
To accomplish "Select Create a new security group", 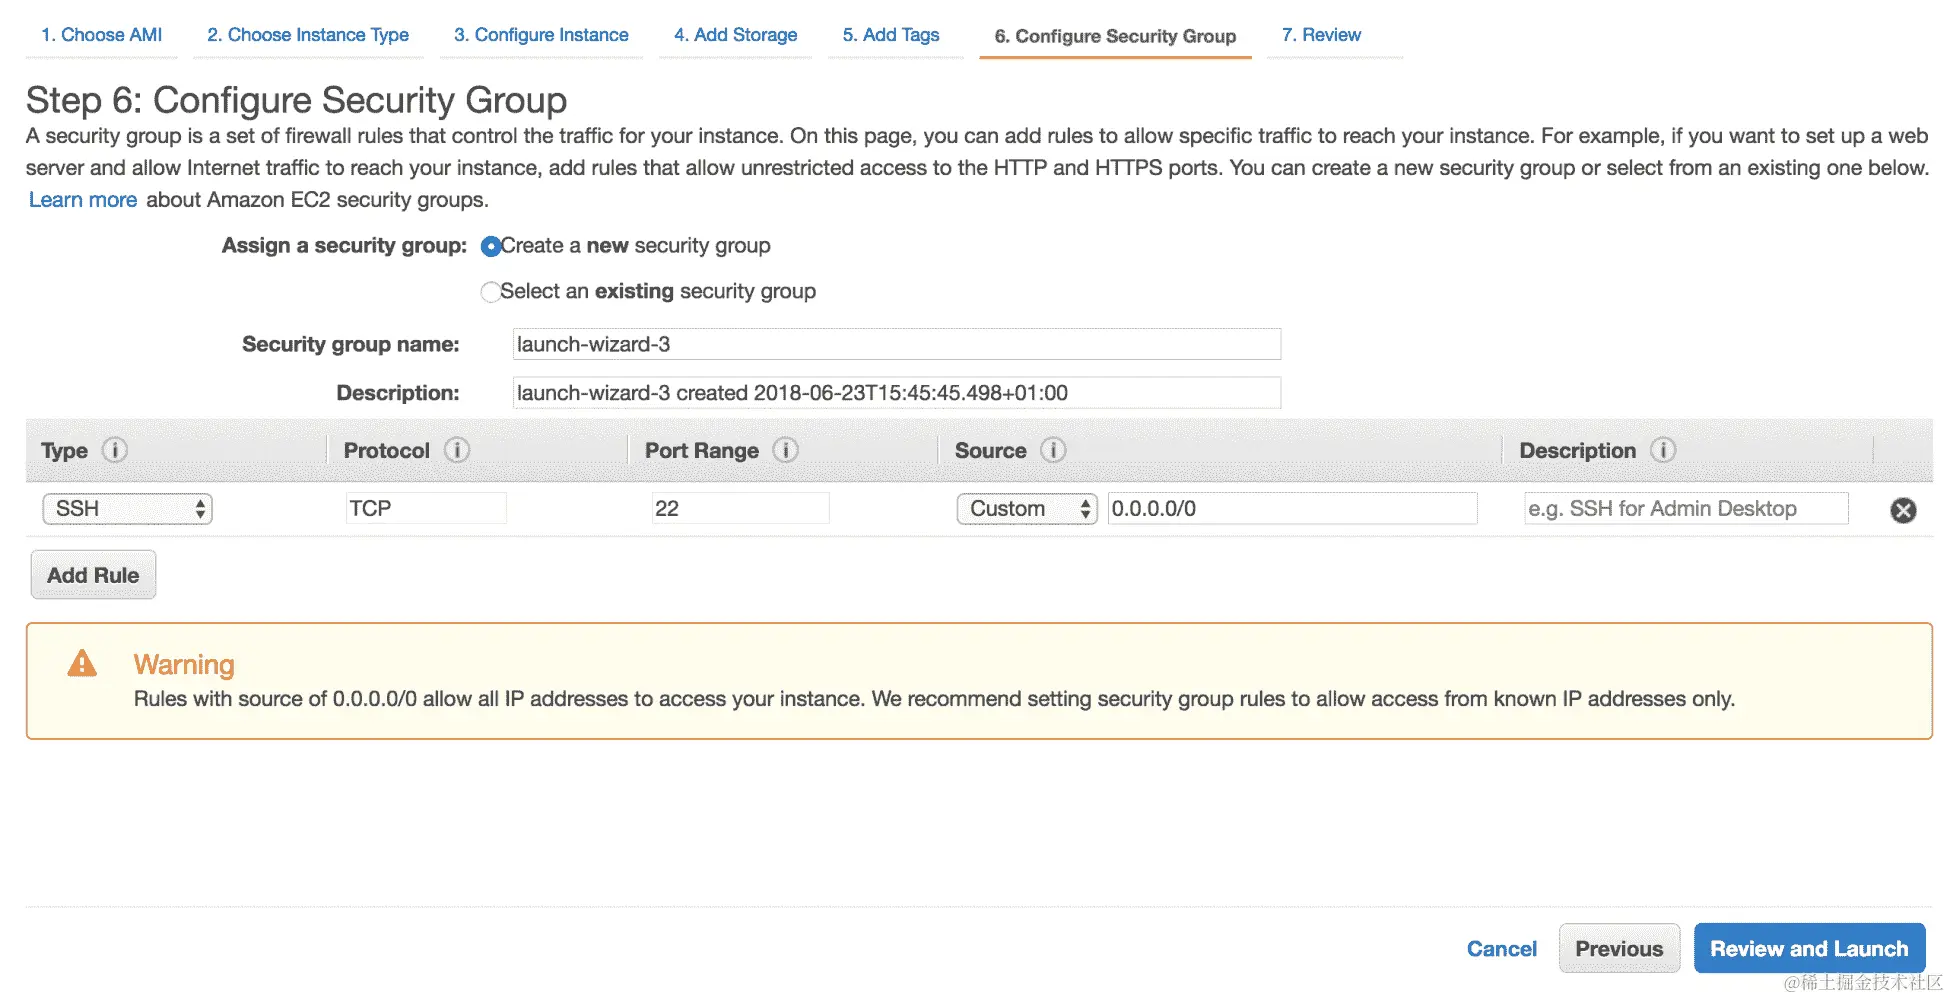I will tap(490, 246).
